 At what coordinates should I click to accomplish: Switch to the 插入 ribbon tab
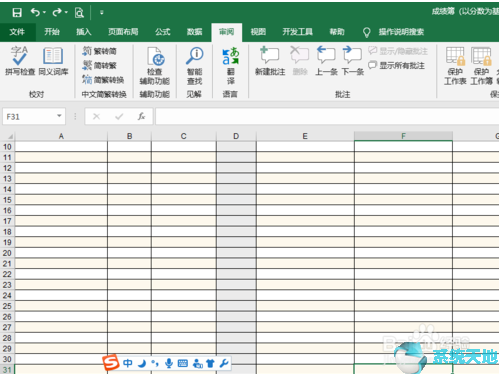pyautogui.click(x=84, y=32)
